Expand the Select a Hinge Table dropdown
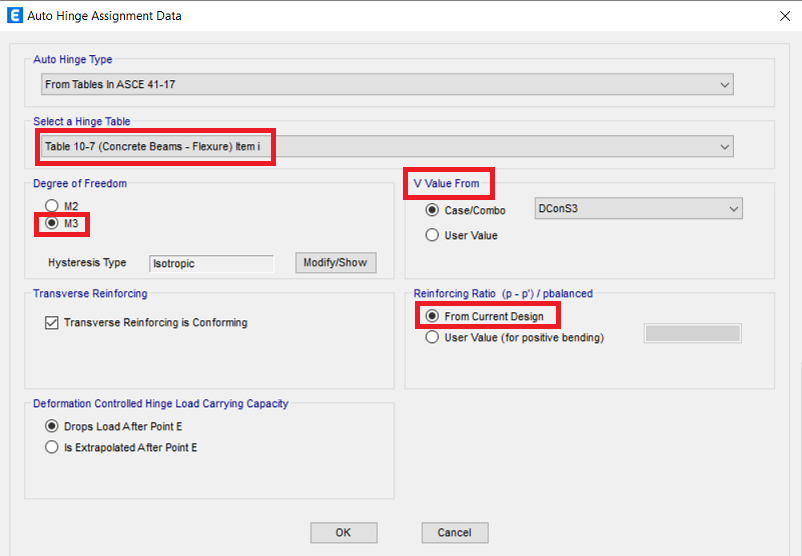This screenshot has height=556, width=802. 388,147
